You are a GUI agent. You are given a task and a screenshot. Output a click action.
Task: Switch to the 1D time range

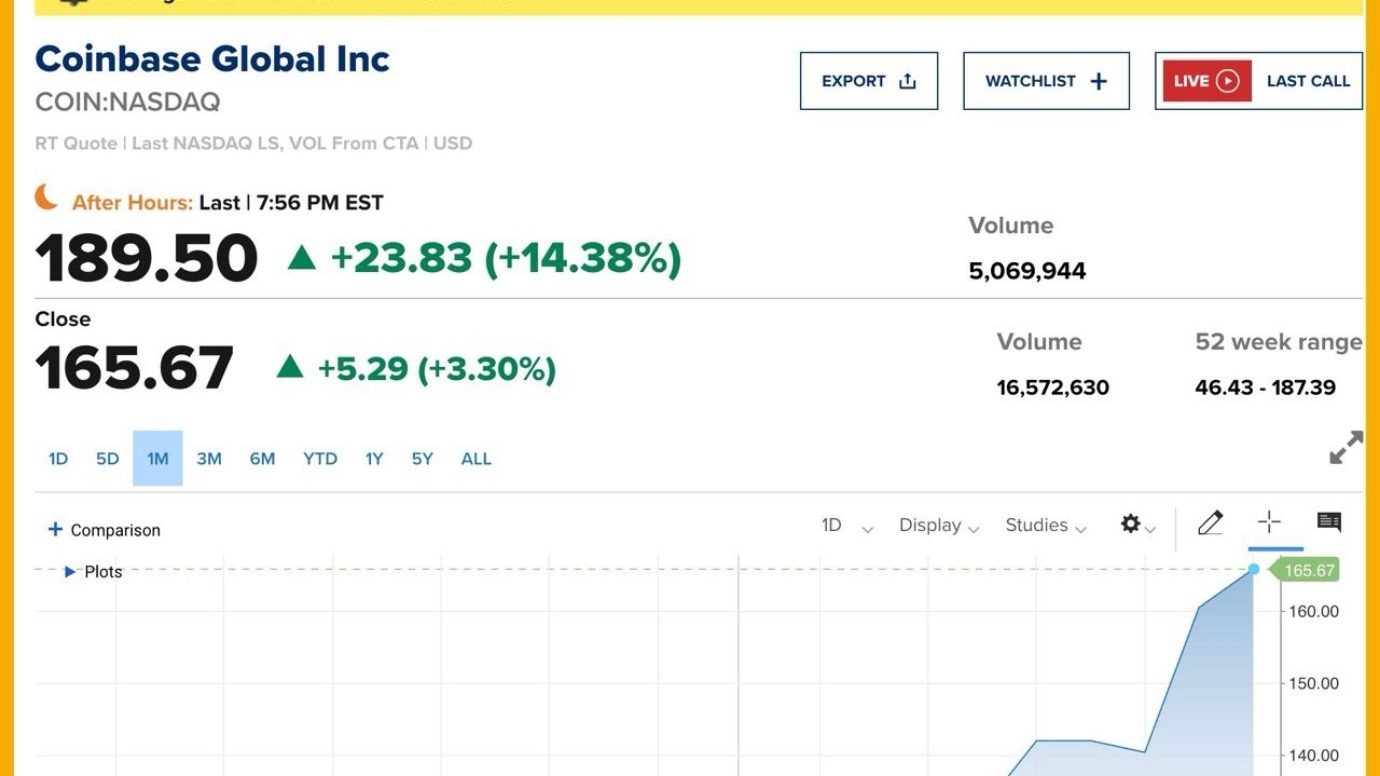pos(58,459)
